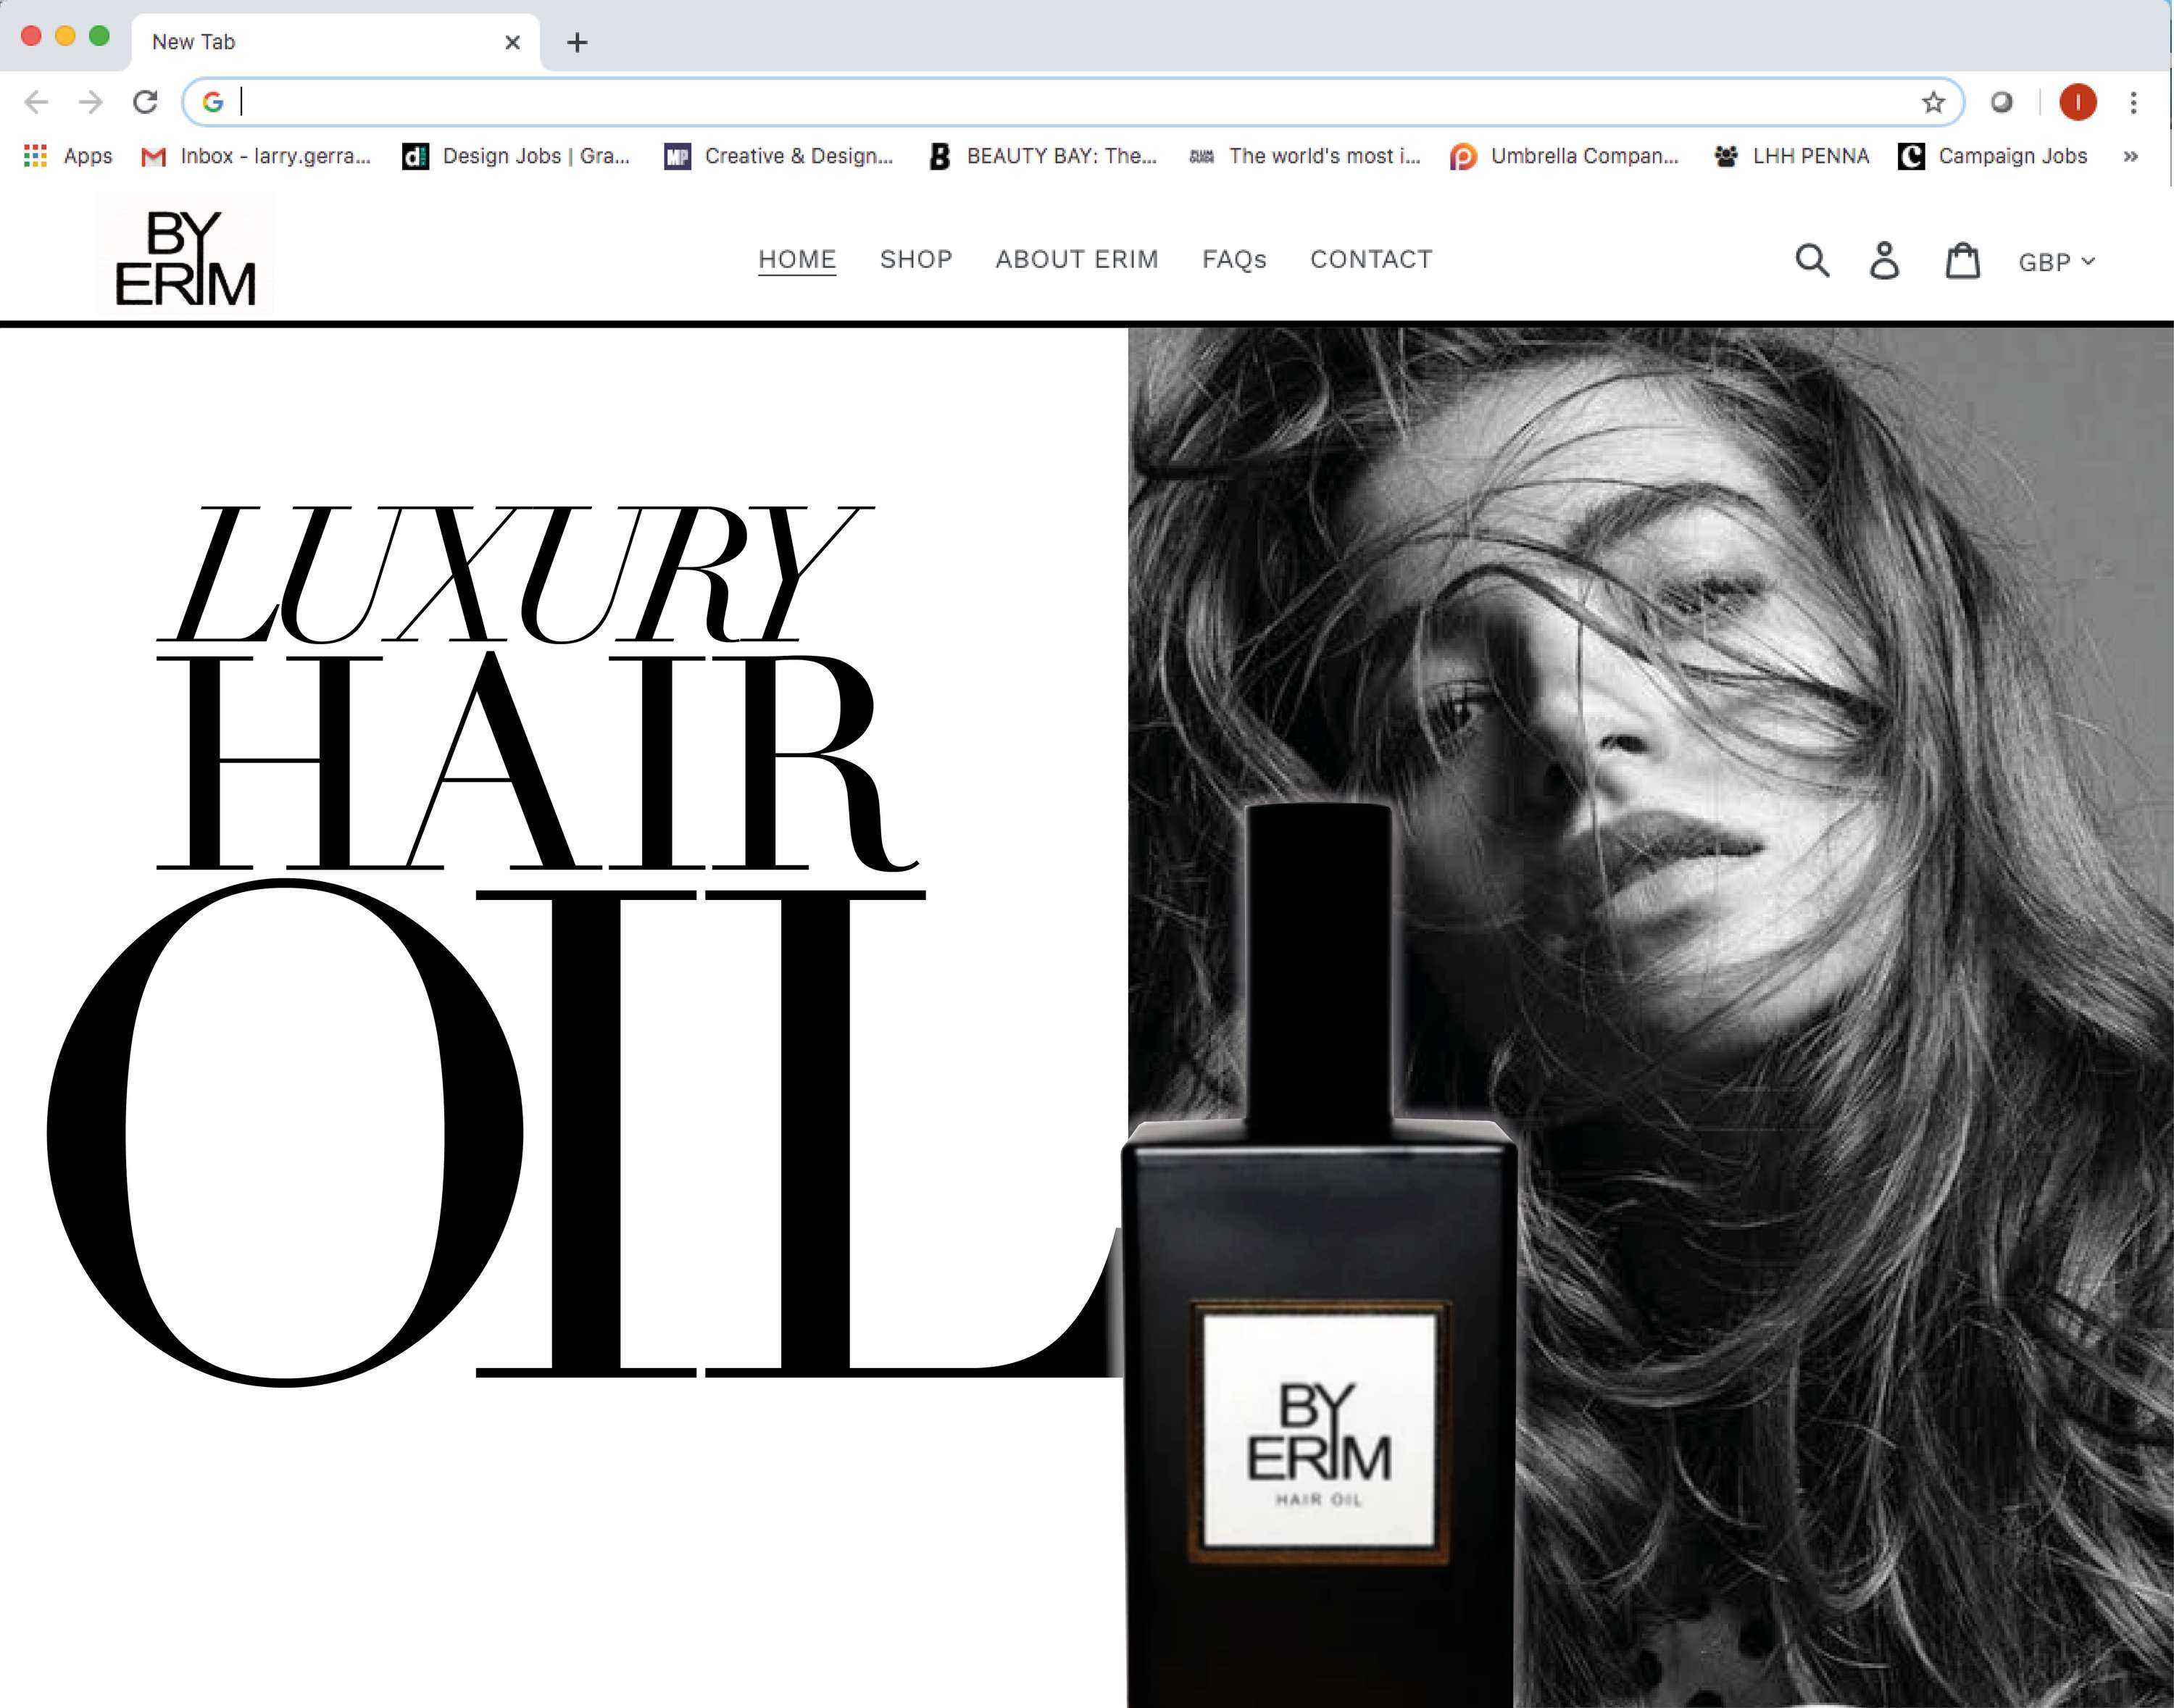This screenshot has height=1708, width=2174.
Task: Open the account login person icon
Action: point(1885,260)
